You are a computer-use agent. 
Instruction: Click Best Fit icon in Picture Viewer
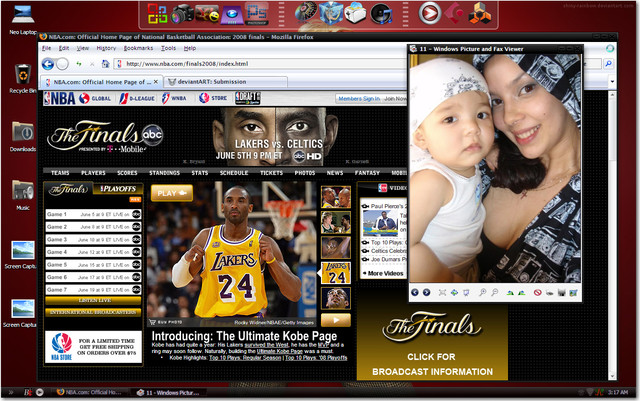click(x=443, y=292)
